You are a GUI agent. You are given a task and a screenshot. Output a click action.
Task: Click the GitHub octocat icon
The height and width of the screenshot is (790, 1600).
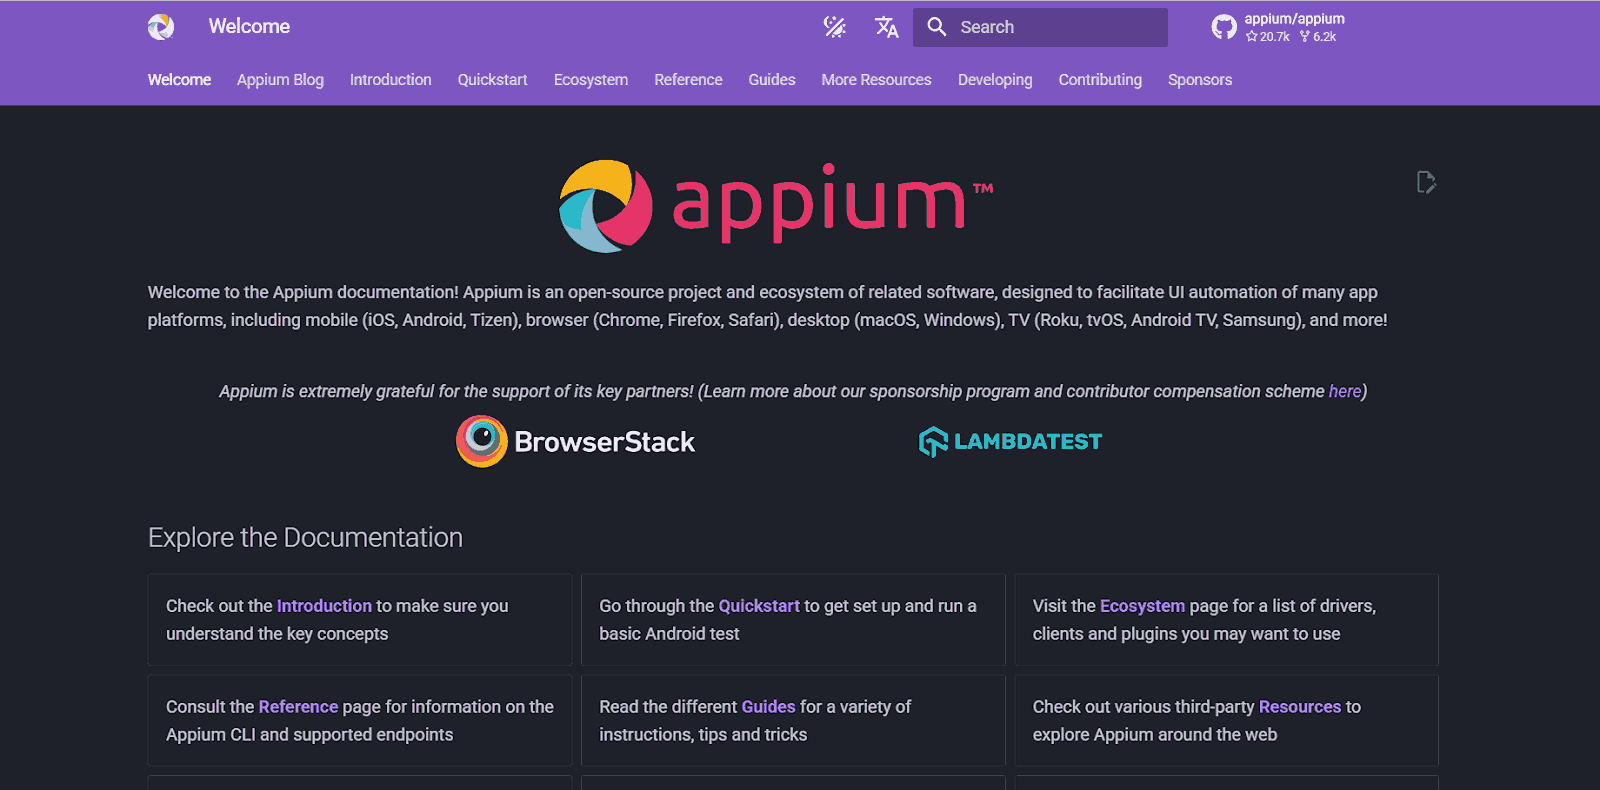tap(1224, 27)
